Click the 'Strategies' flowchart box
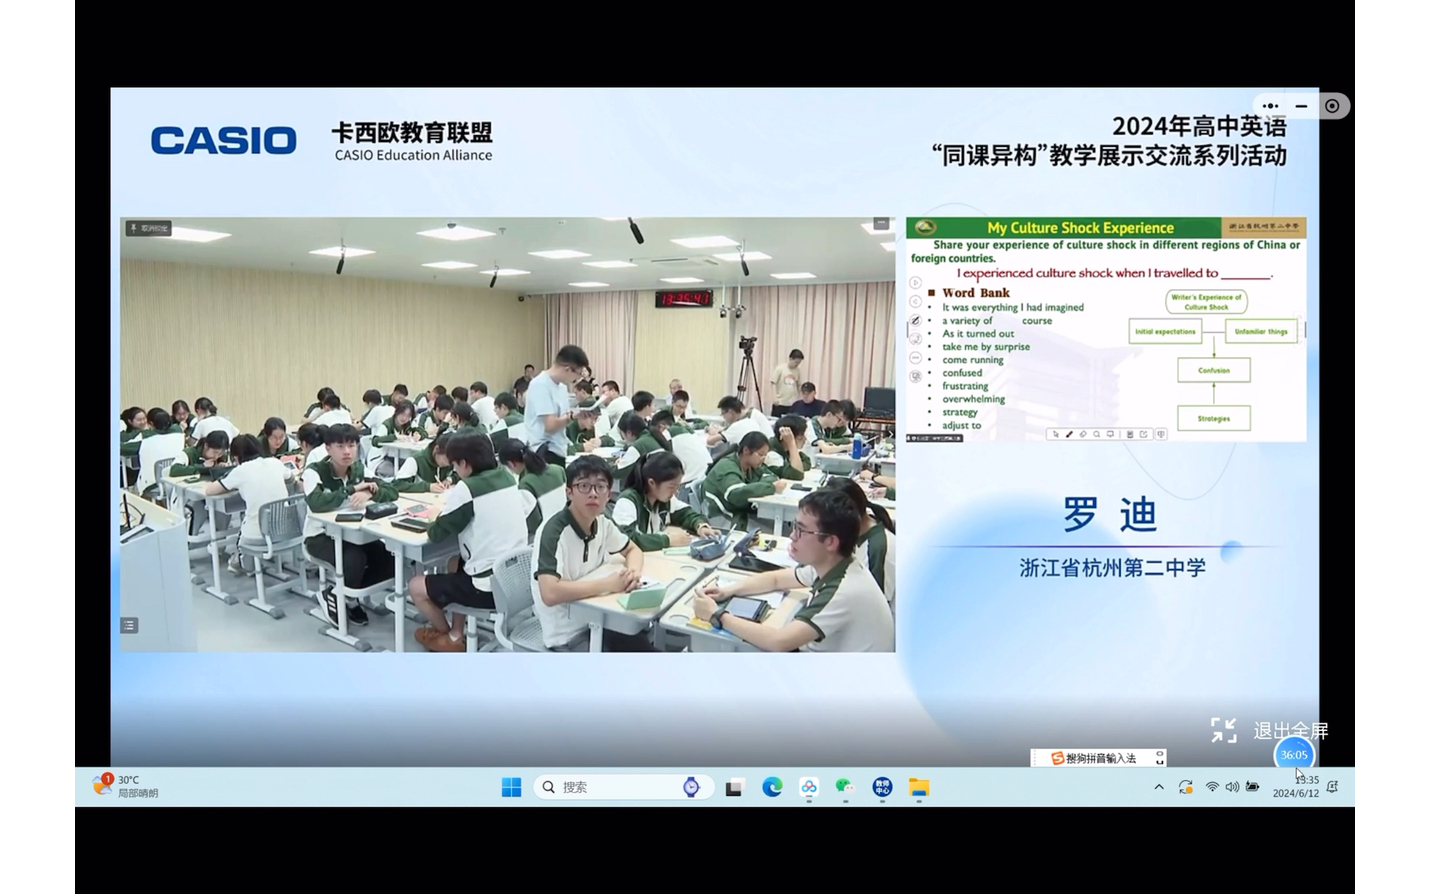 pyautogui.click(x=1214, y=419)
